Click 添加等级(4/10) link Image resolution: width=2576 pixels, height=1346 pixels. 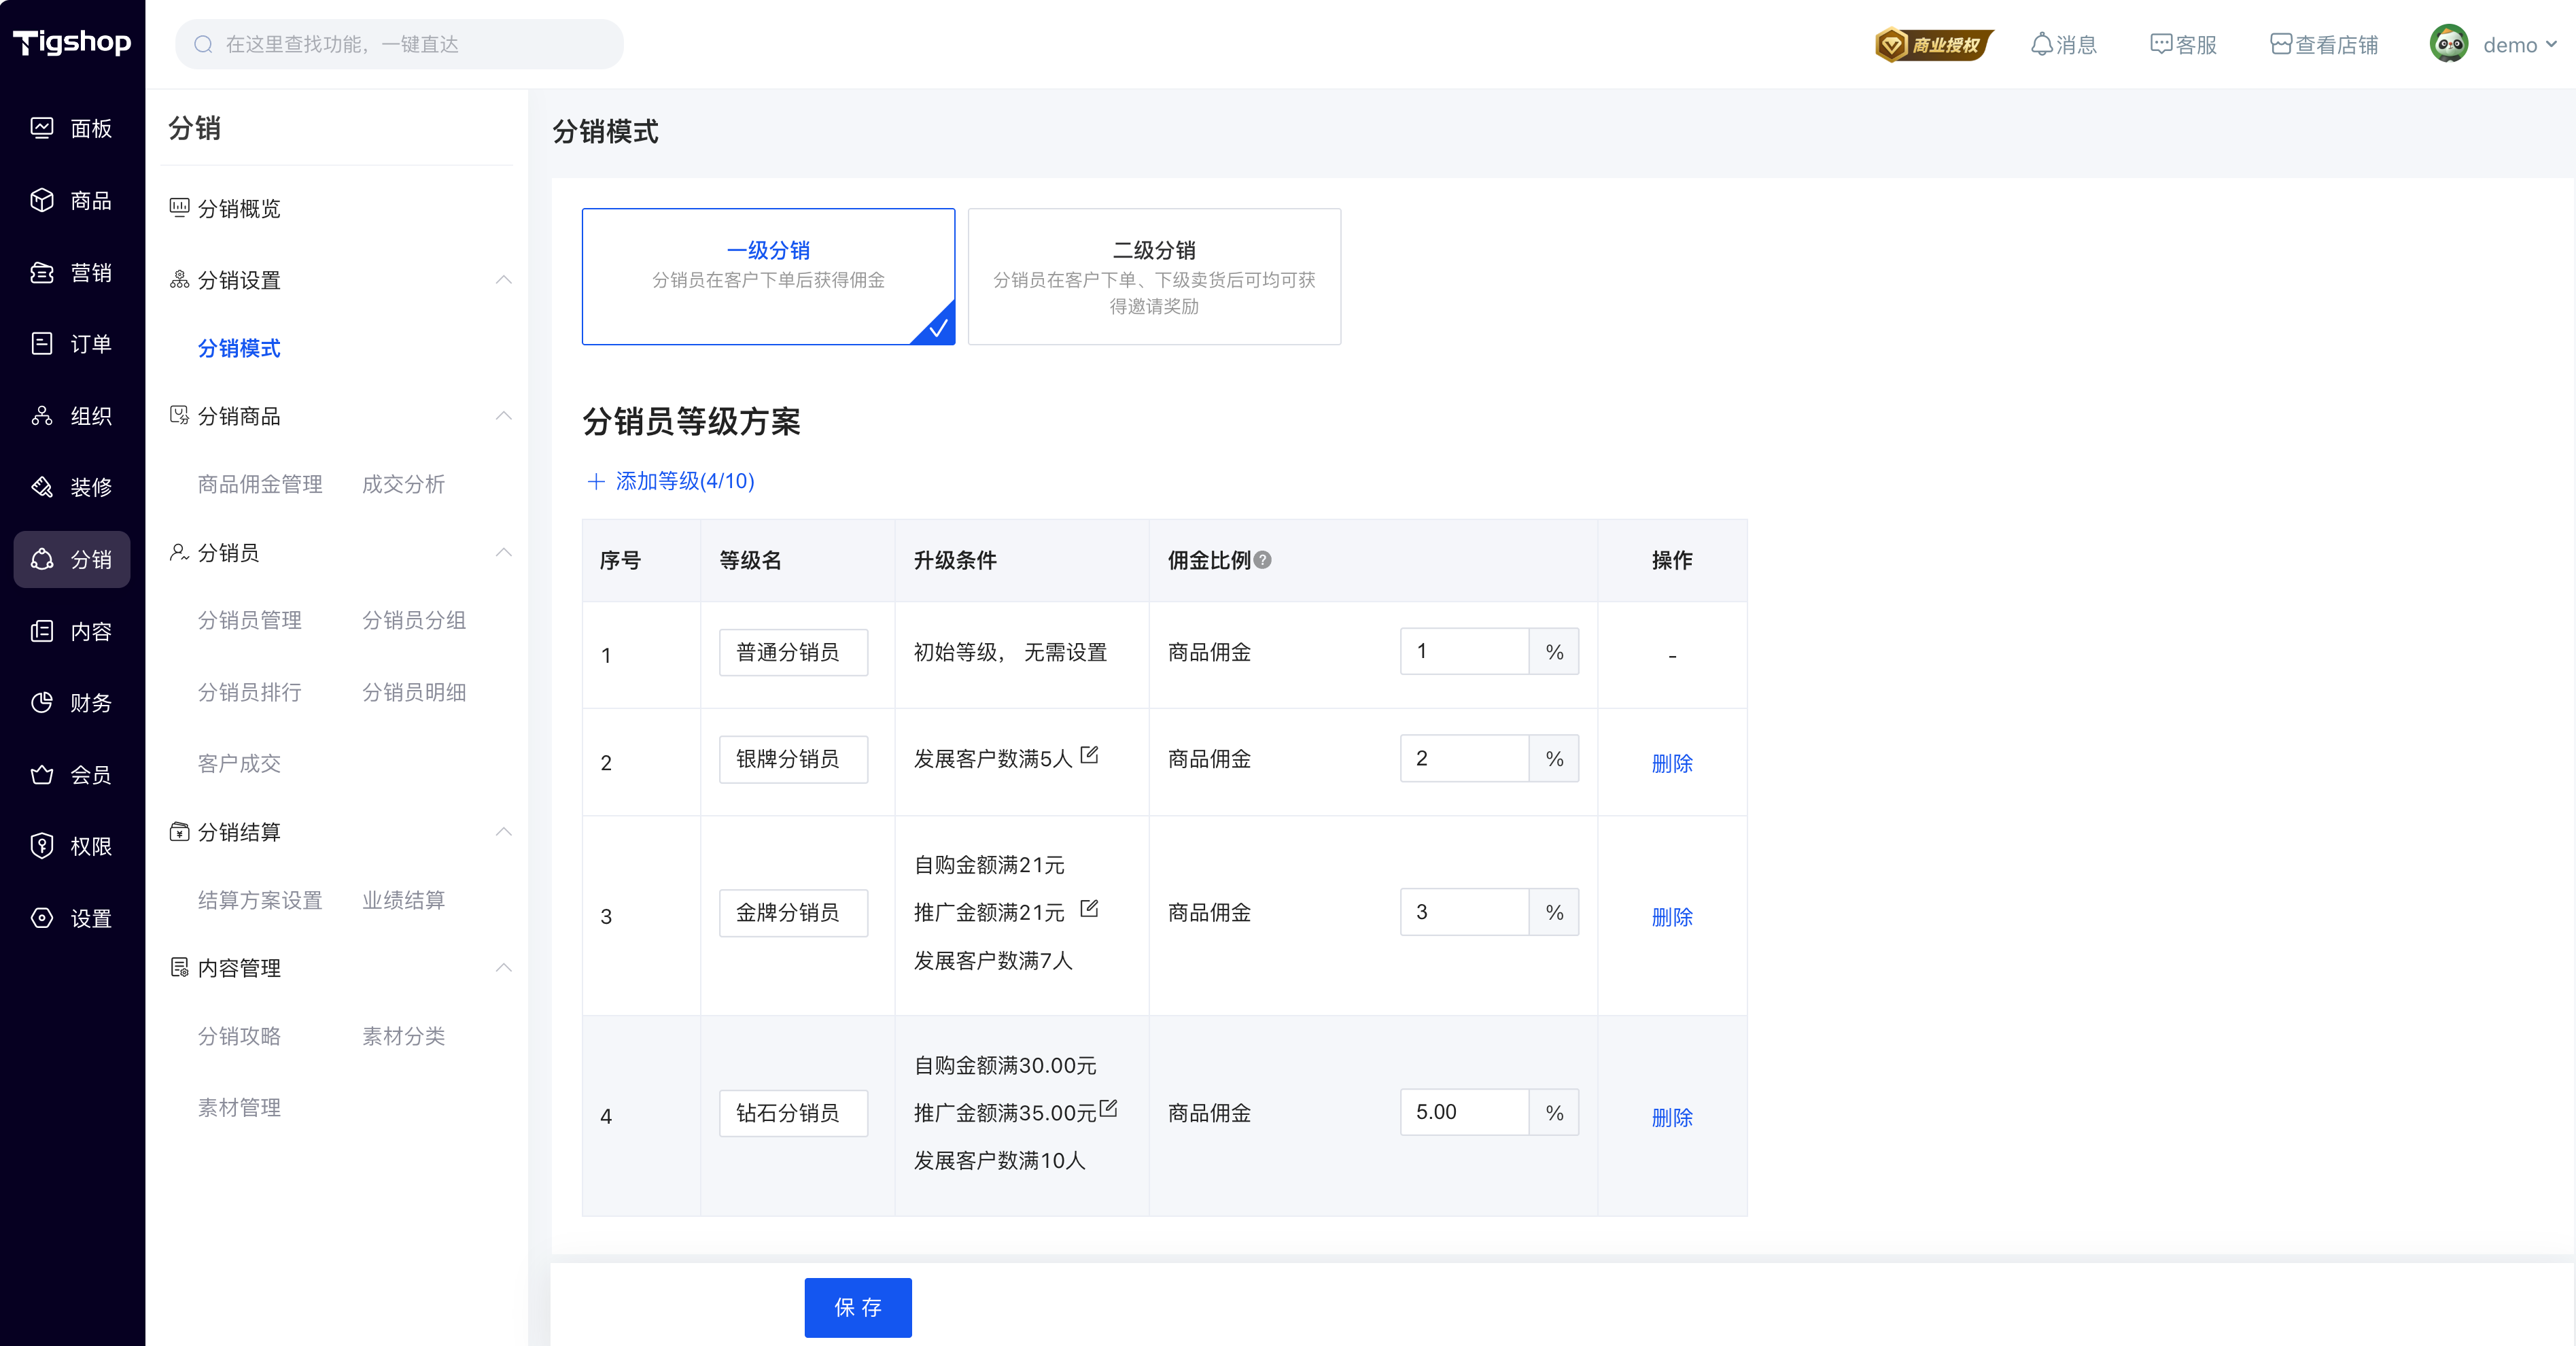coord(684,481)
